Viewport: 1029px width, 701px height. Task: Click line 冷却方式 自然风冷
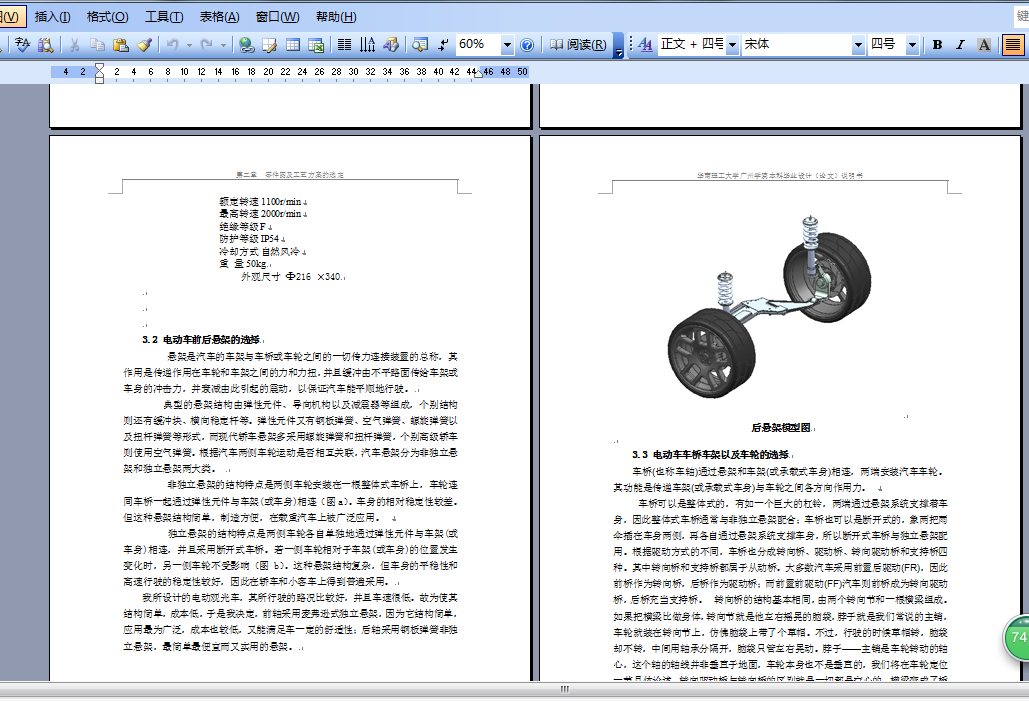(261, 251)
